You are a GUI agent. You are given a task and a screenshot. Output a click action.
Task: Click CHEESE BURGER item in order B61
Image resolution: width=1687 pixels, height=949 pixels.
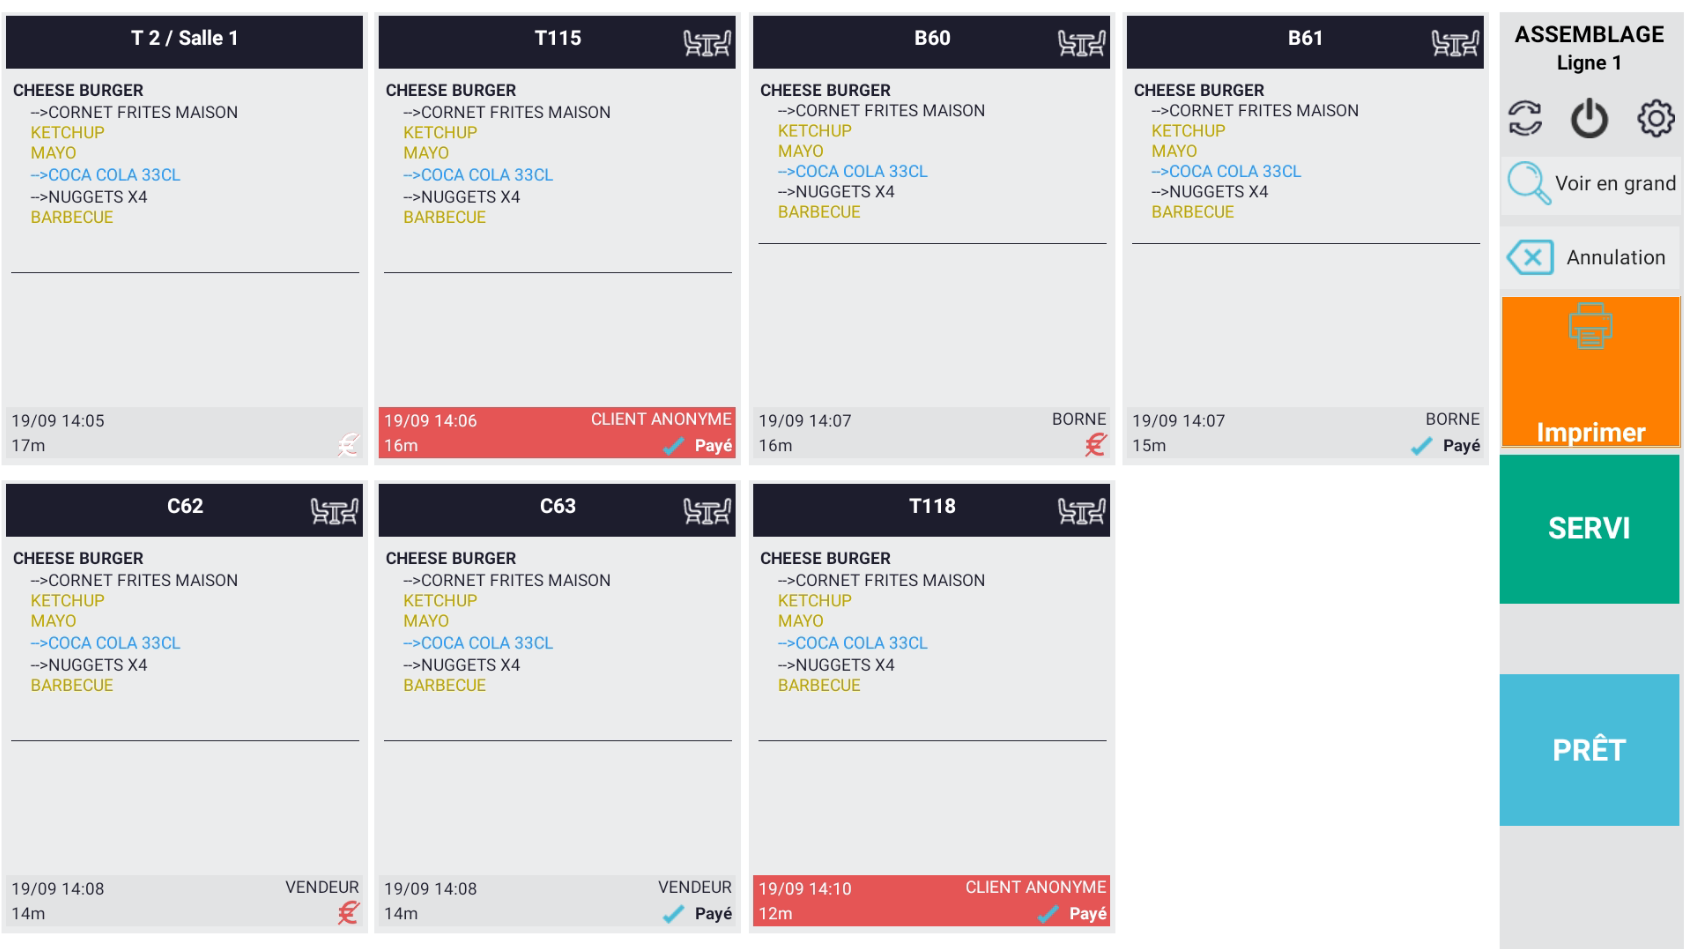point(1198,90)
